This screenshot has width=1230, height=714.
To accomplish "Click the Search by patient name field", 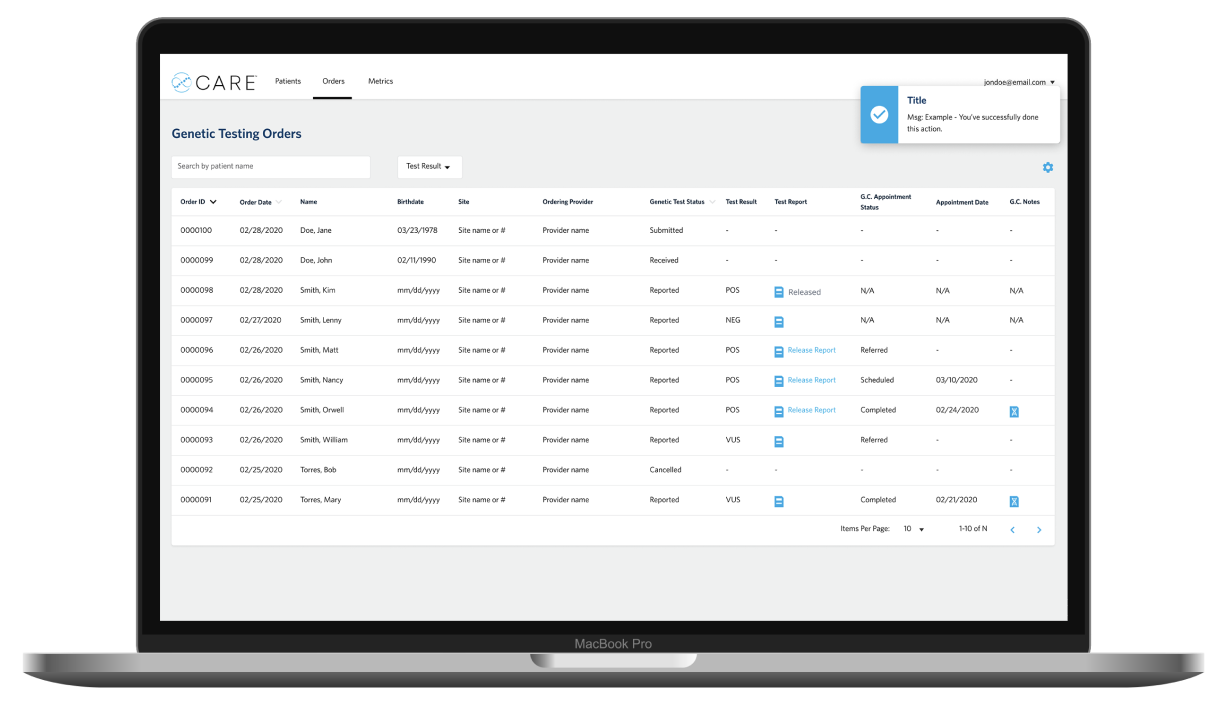I will pos(270,166).
